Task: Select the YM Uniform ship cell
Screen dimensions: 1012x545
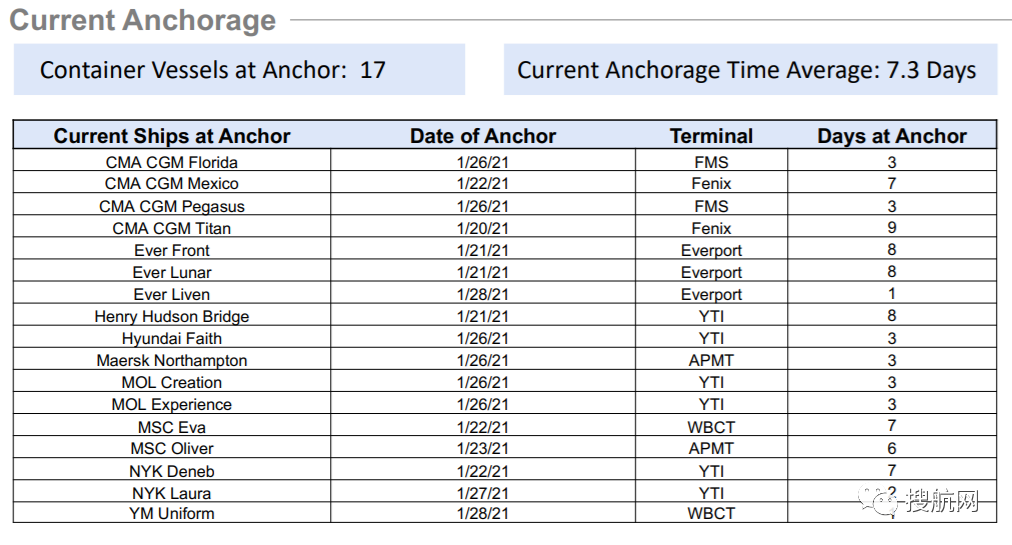Action: (x=172, y=513)
